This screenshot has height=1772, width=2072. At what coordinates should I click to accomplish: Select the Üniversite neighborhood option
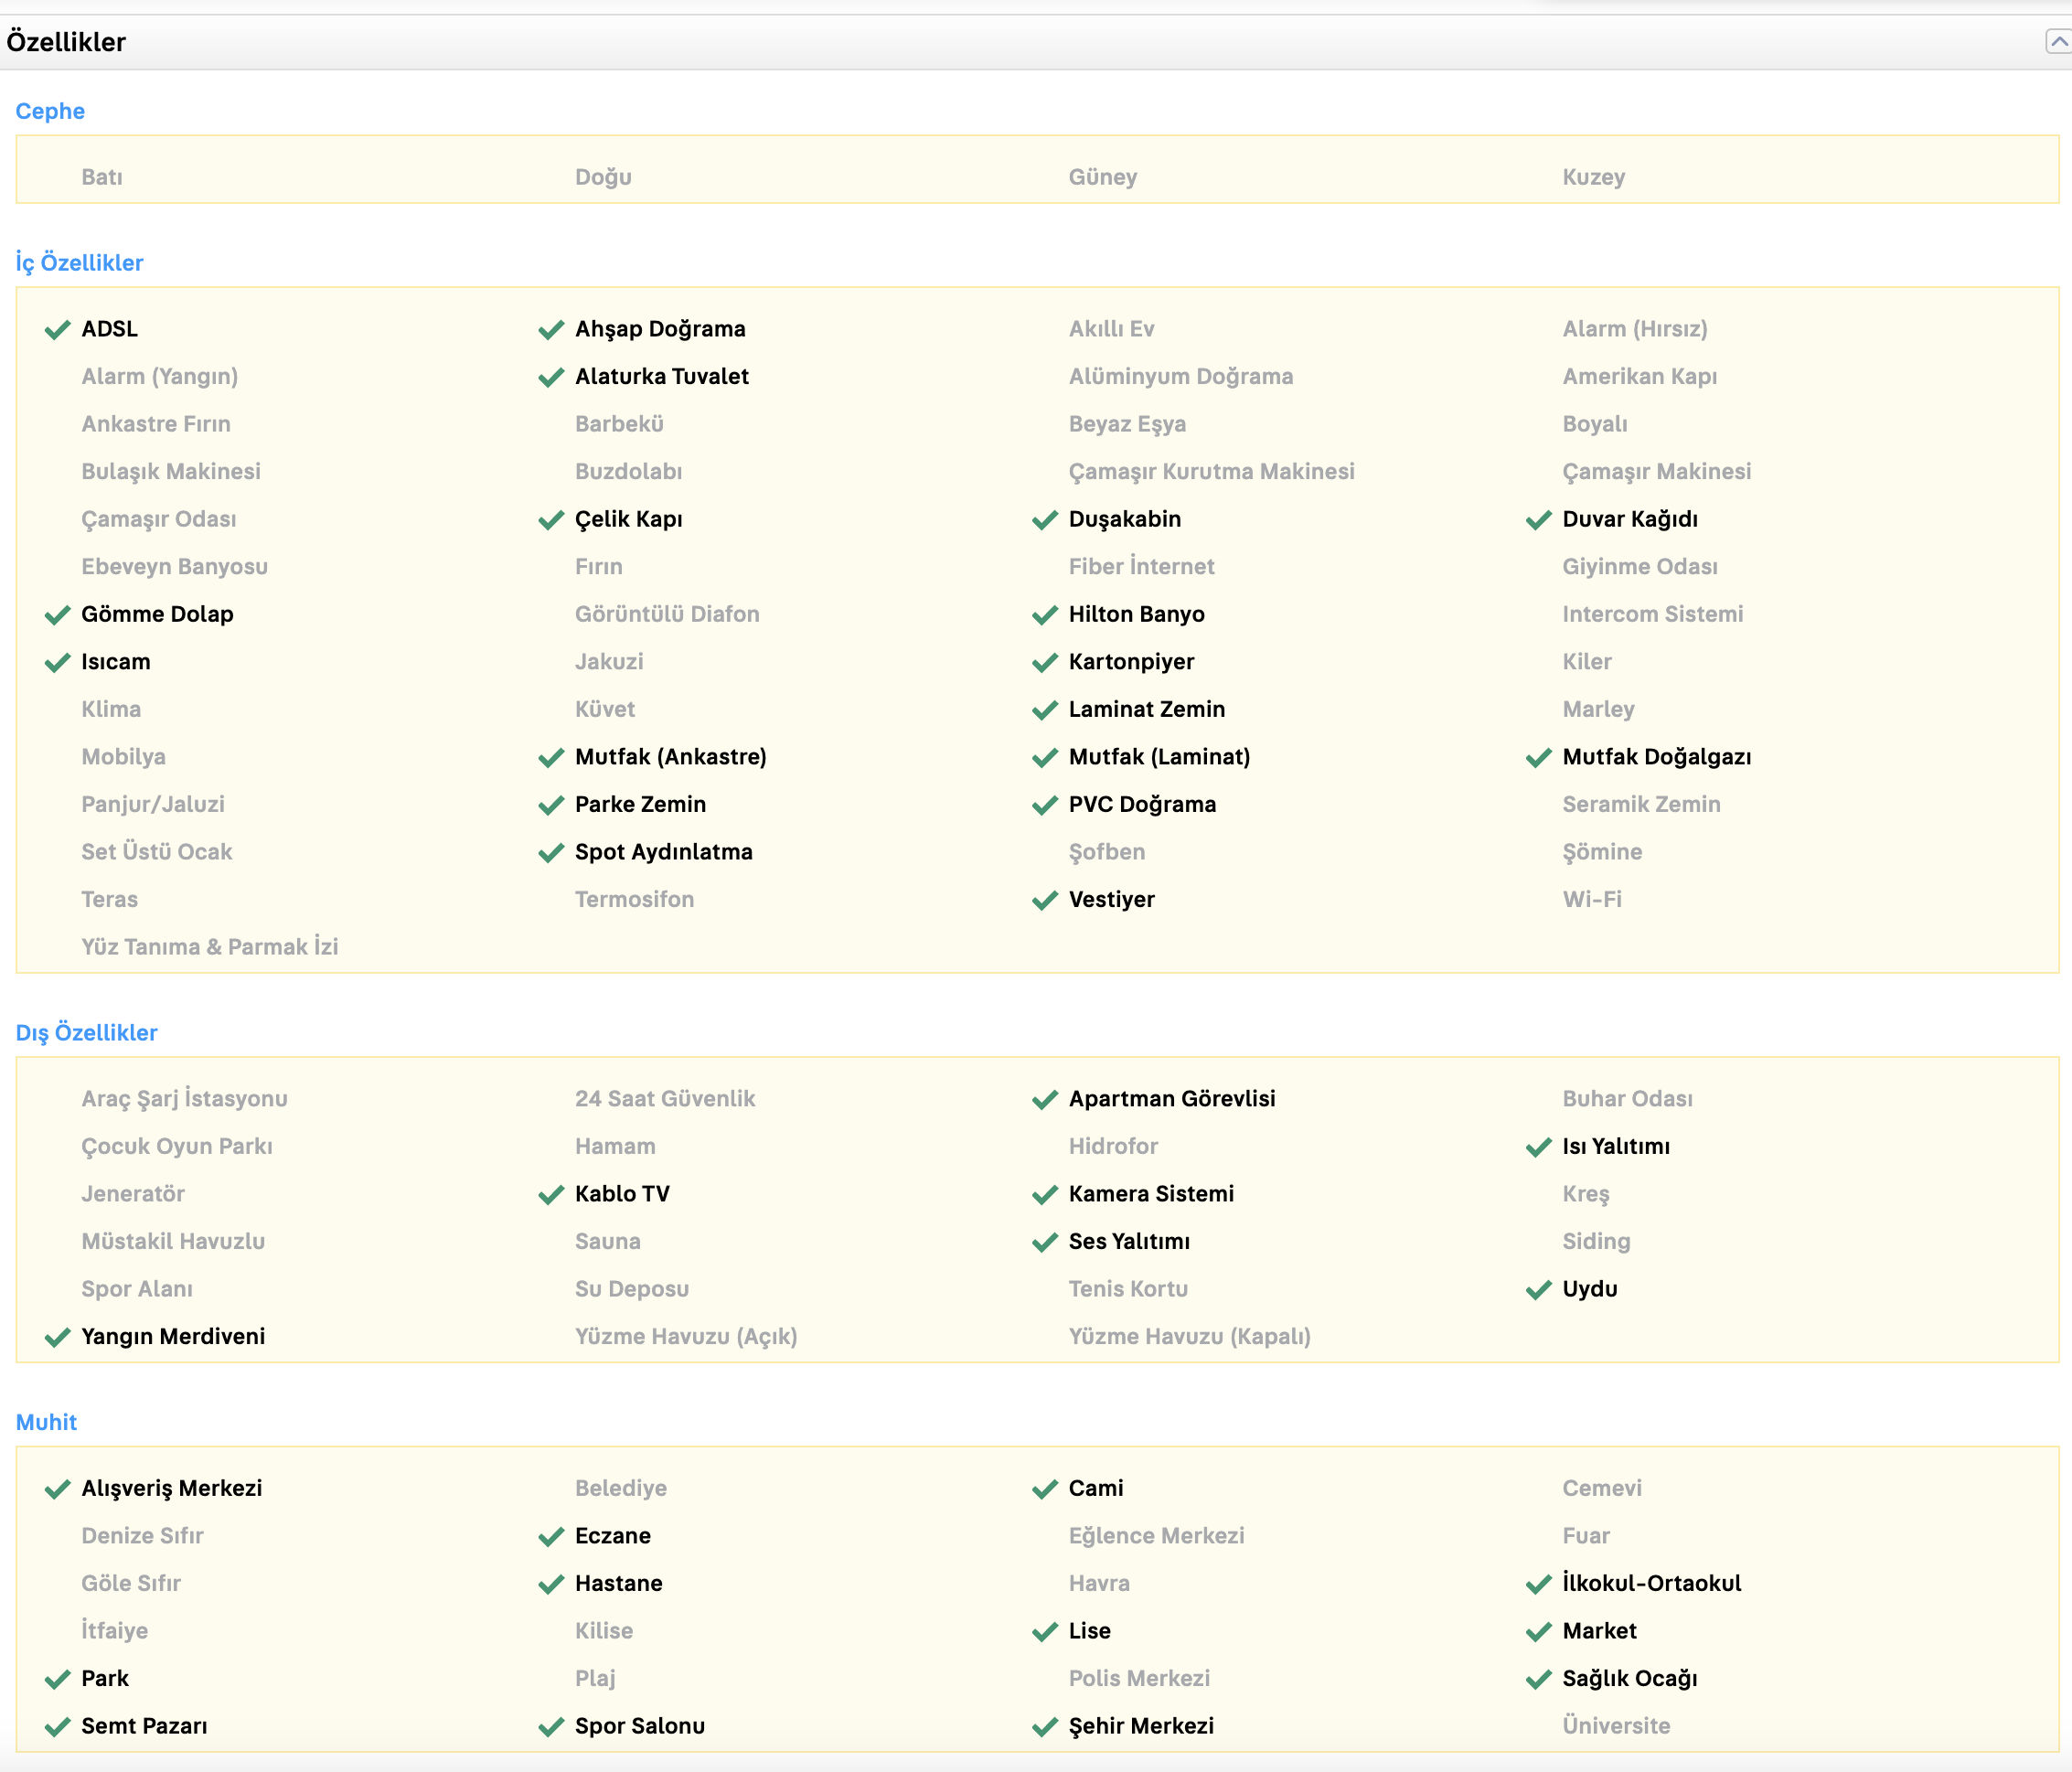1616,1725
